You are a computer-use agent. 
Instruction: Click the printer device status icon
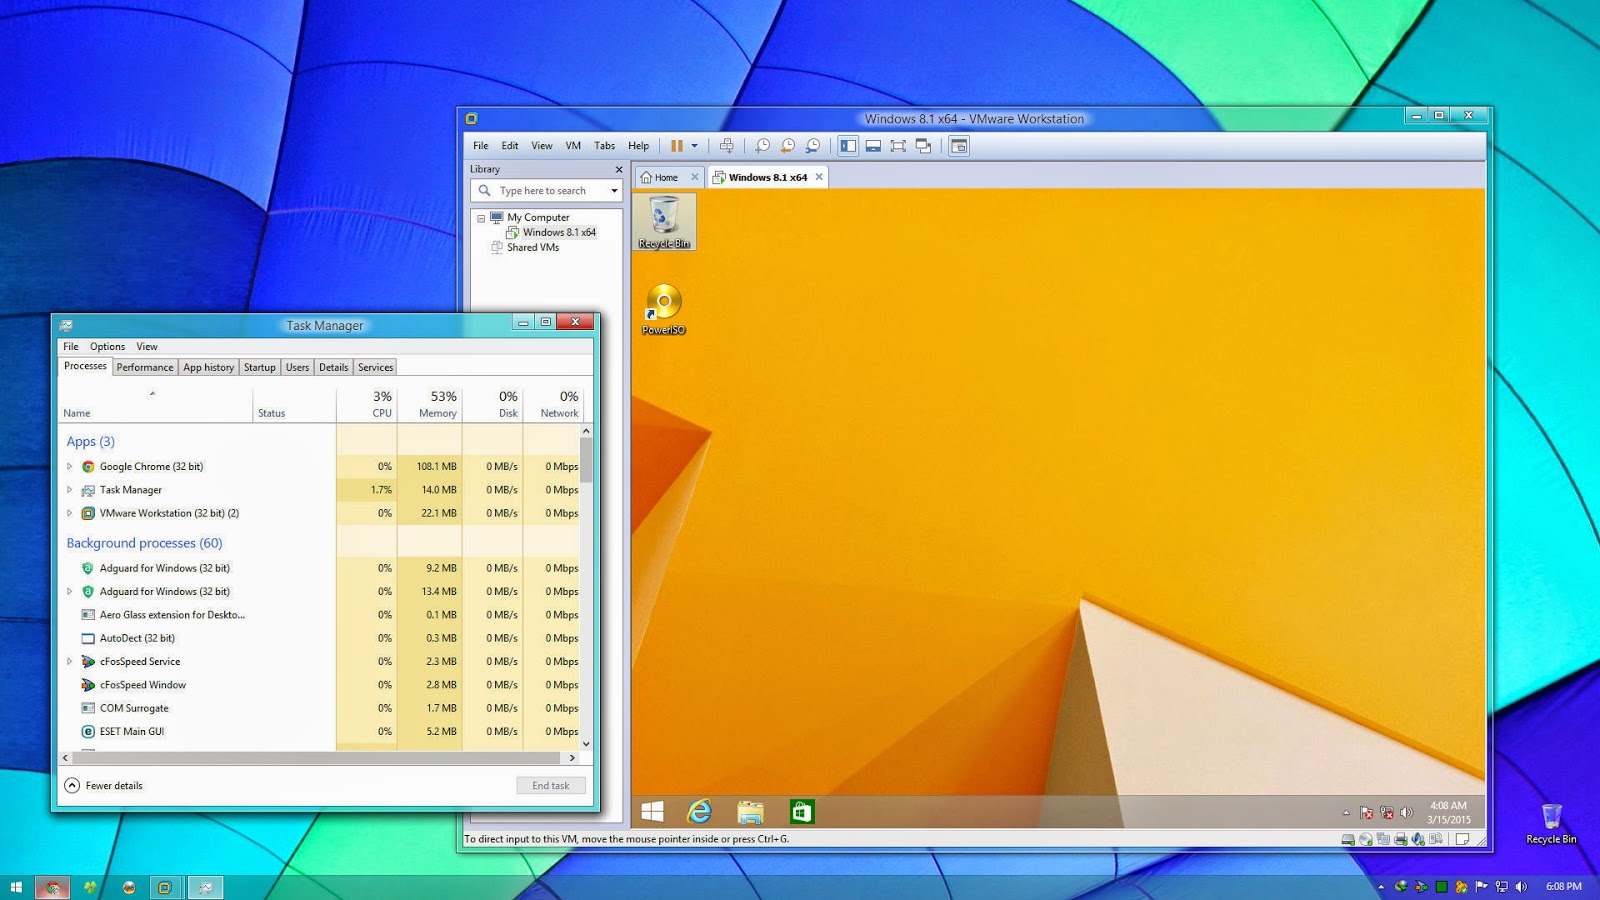(1401, 840)
